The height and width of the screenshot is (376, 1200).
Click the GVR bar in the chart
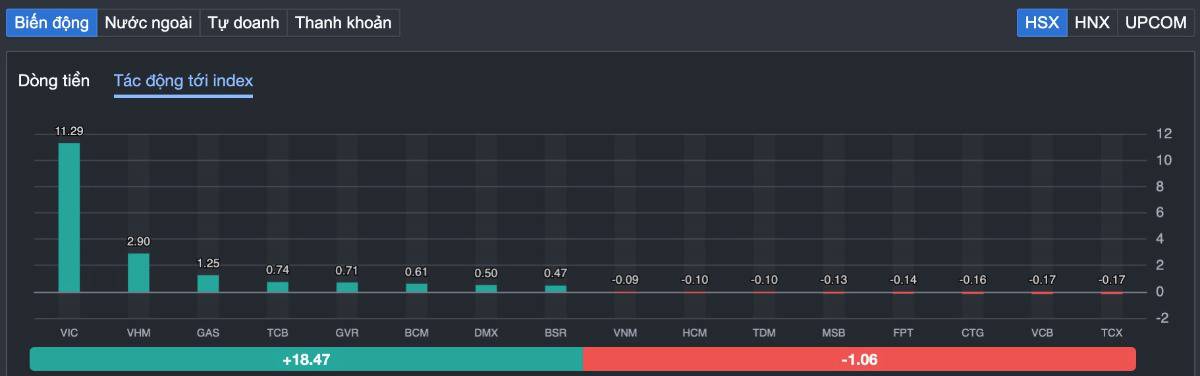coord(347,287)
